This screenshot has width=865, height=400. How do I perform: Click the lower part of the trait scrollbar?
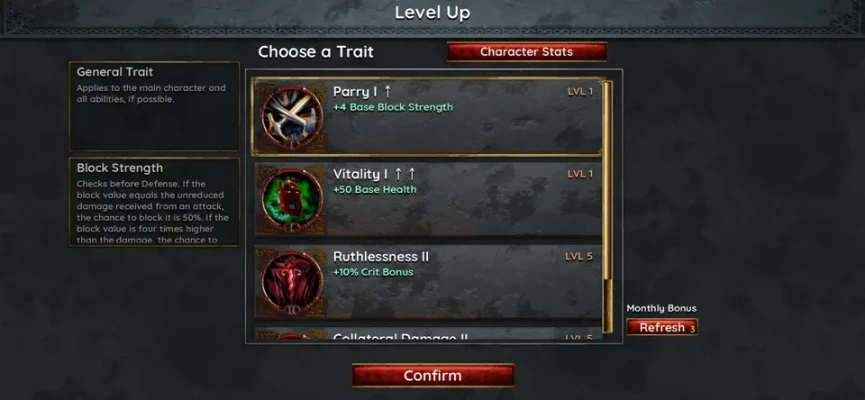608,306
